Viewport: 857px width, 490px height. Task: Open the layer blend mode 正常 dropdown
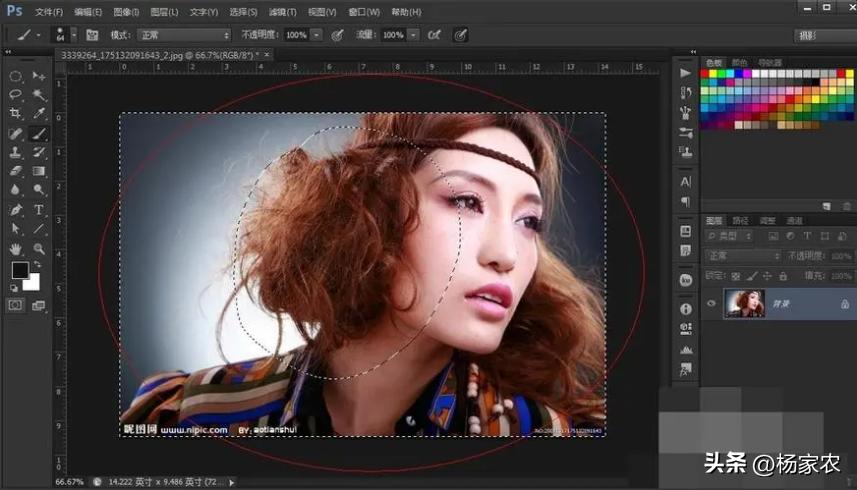click(743, 256)
